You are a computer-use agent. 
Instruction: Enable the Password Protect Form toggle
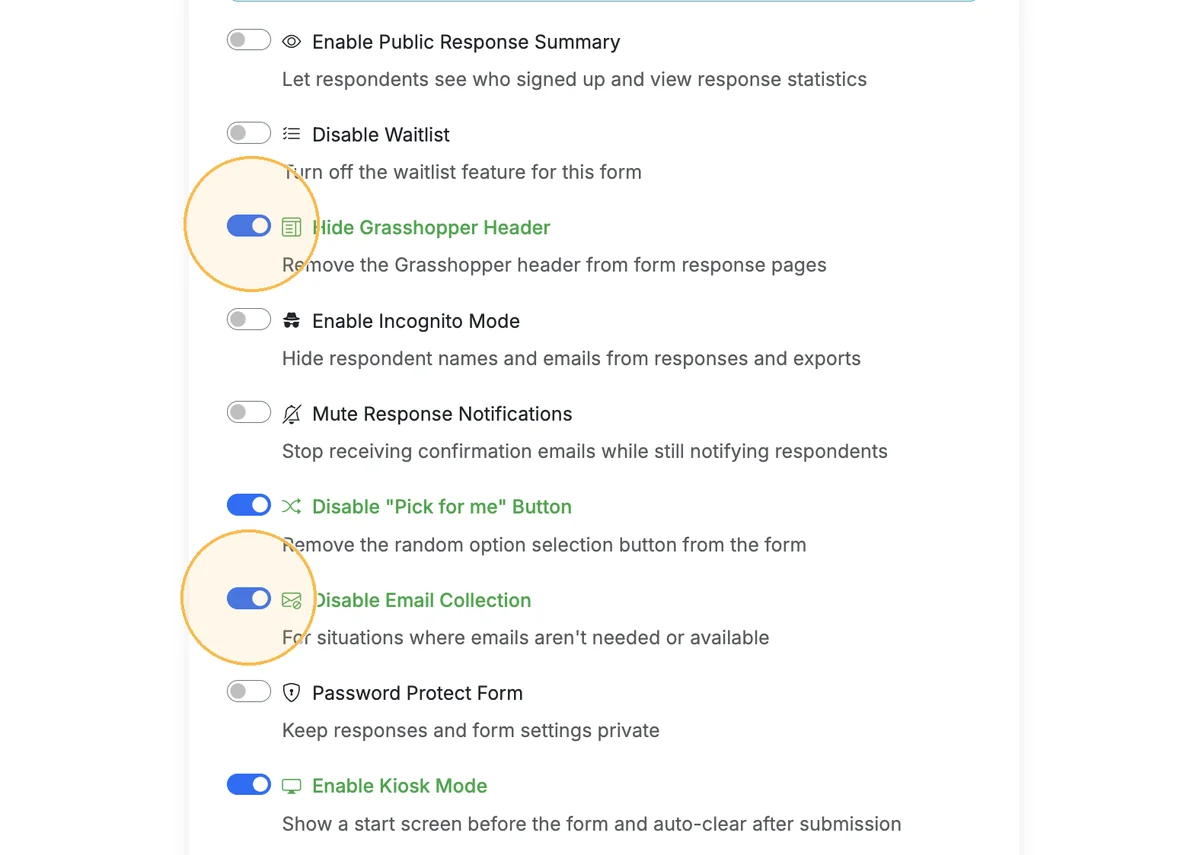pos(249,691)
